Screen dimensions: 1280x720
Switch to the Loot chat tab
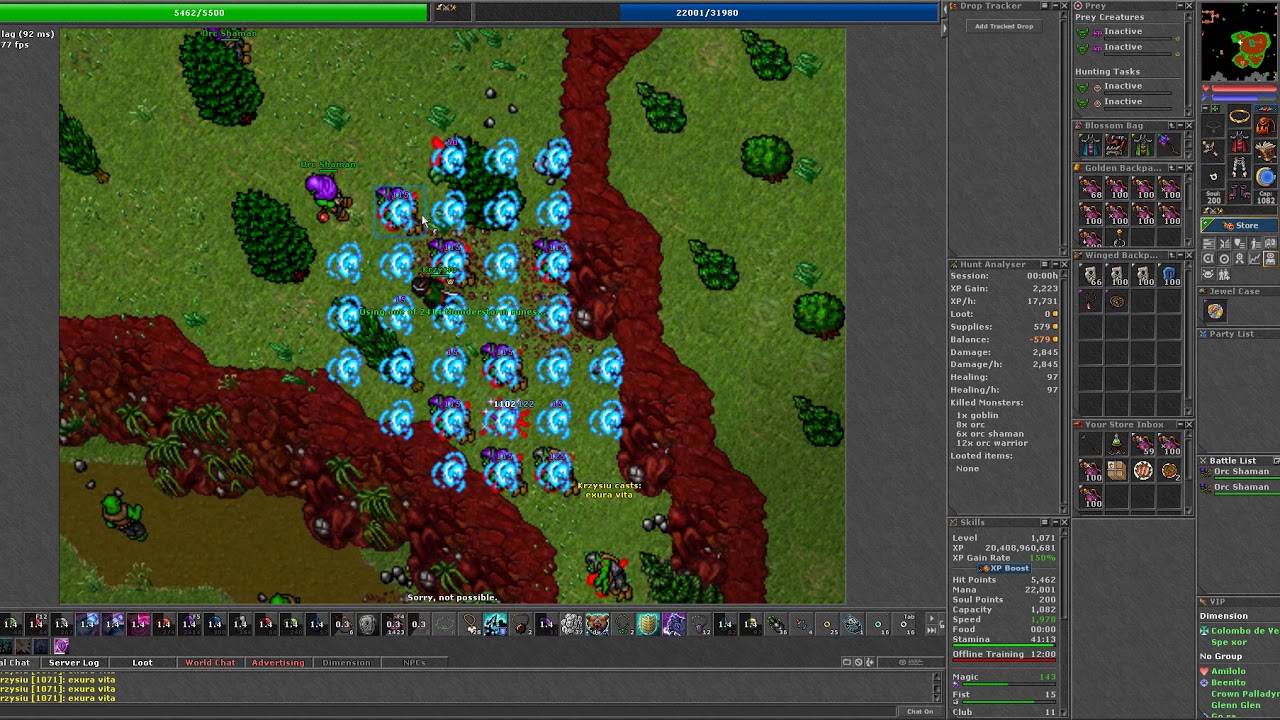[142, 663]
